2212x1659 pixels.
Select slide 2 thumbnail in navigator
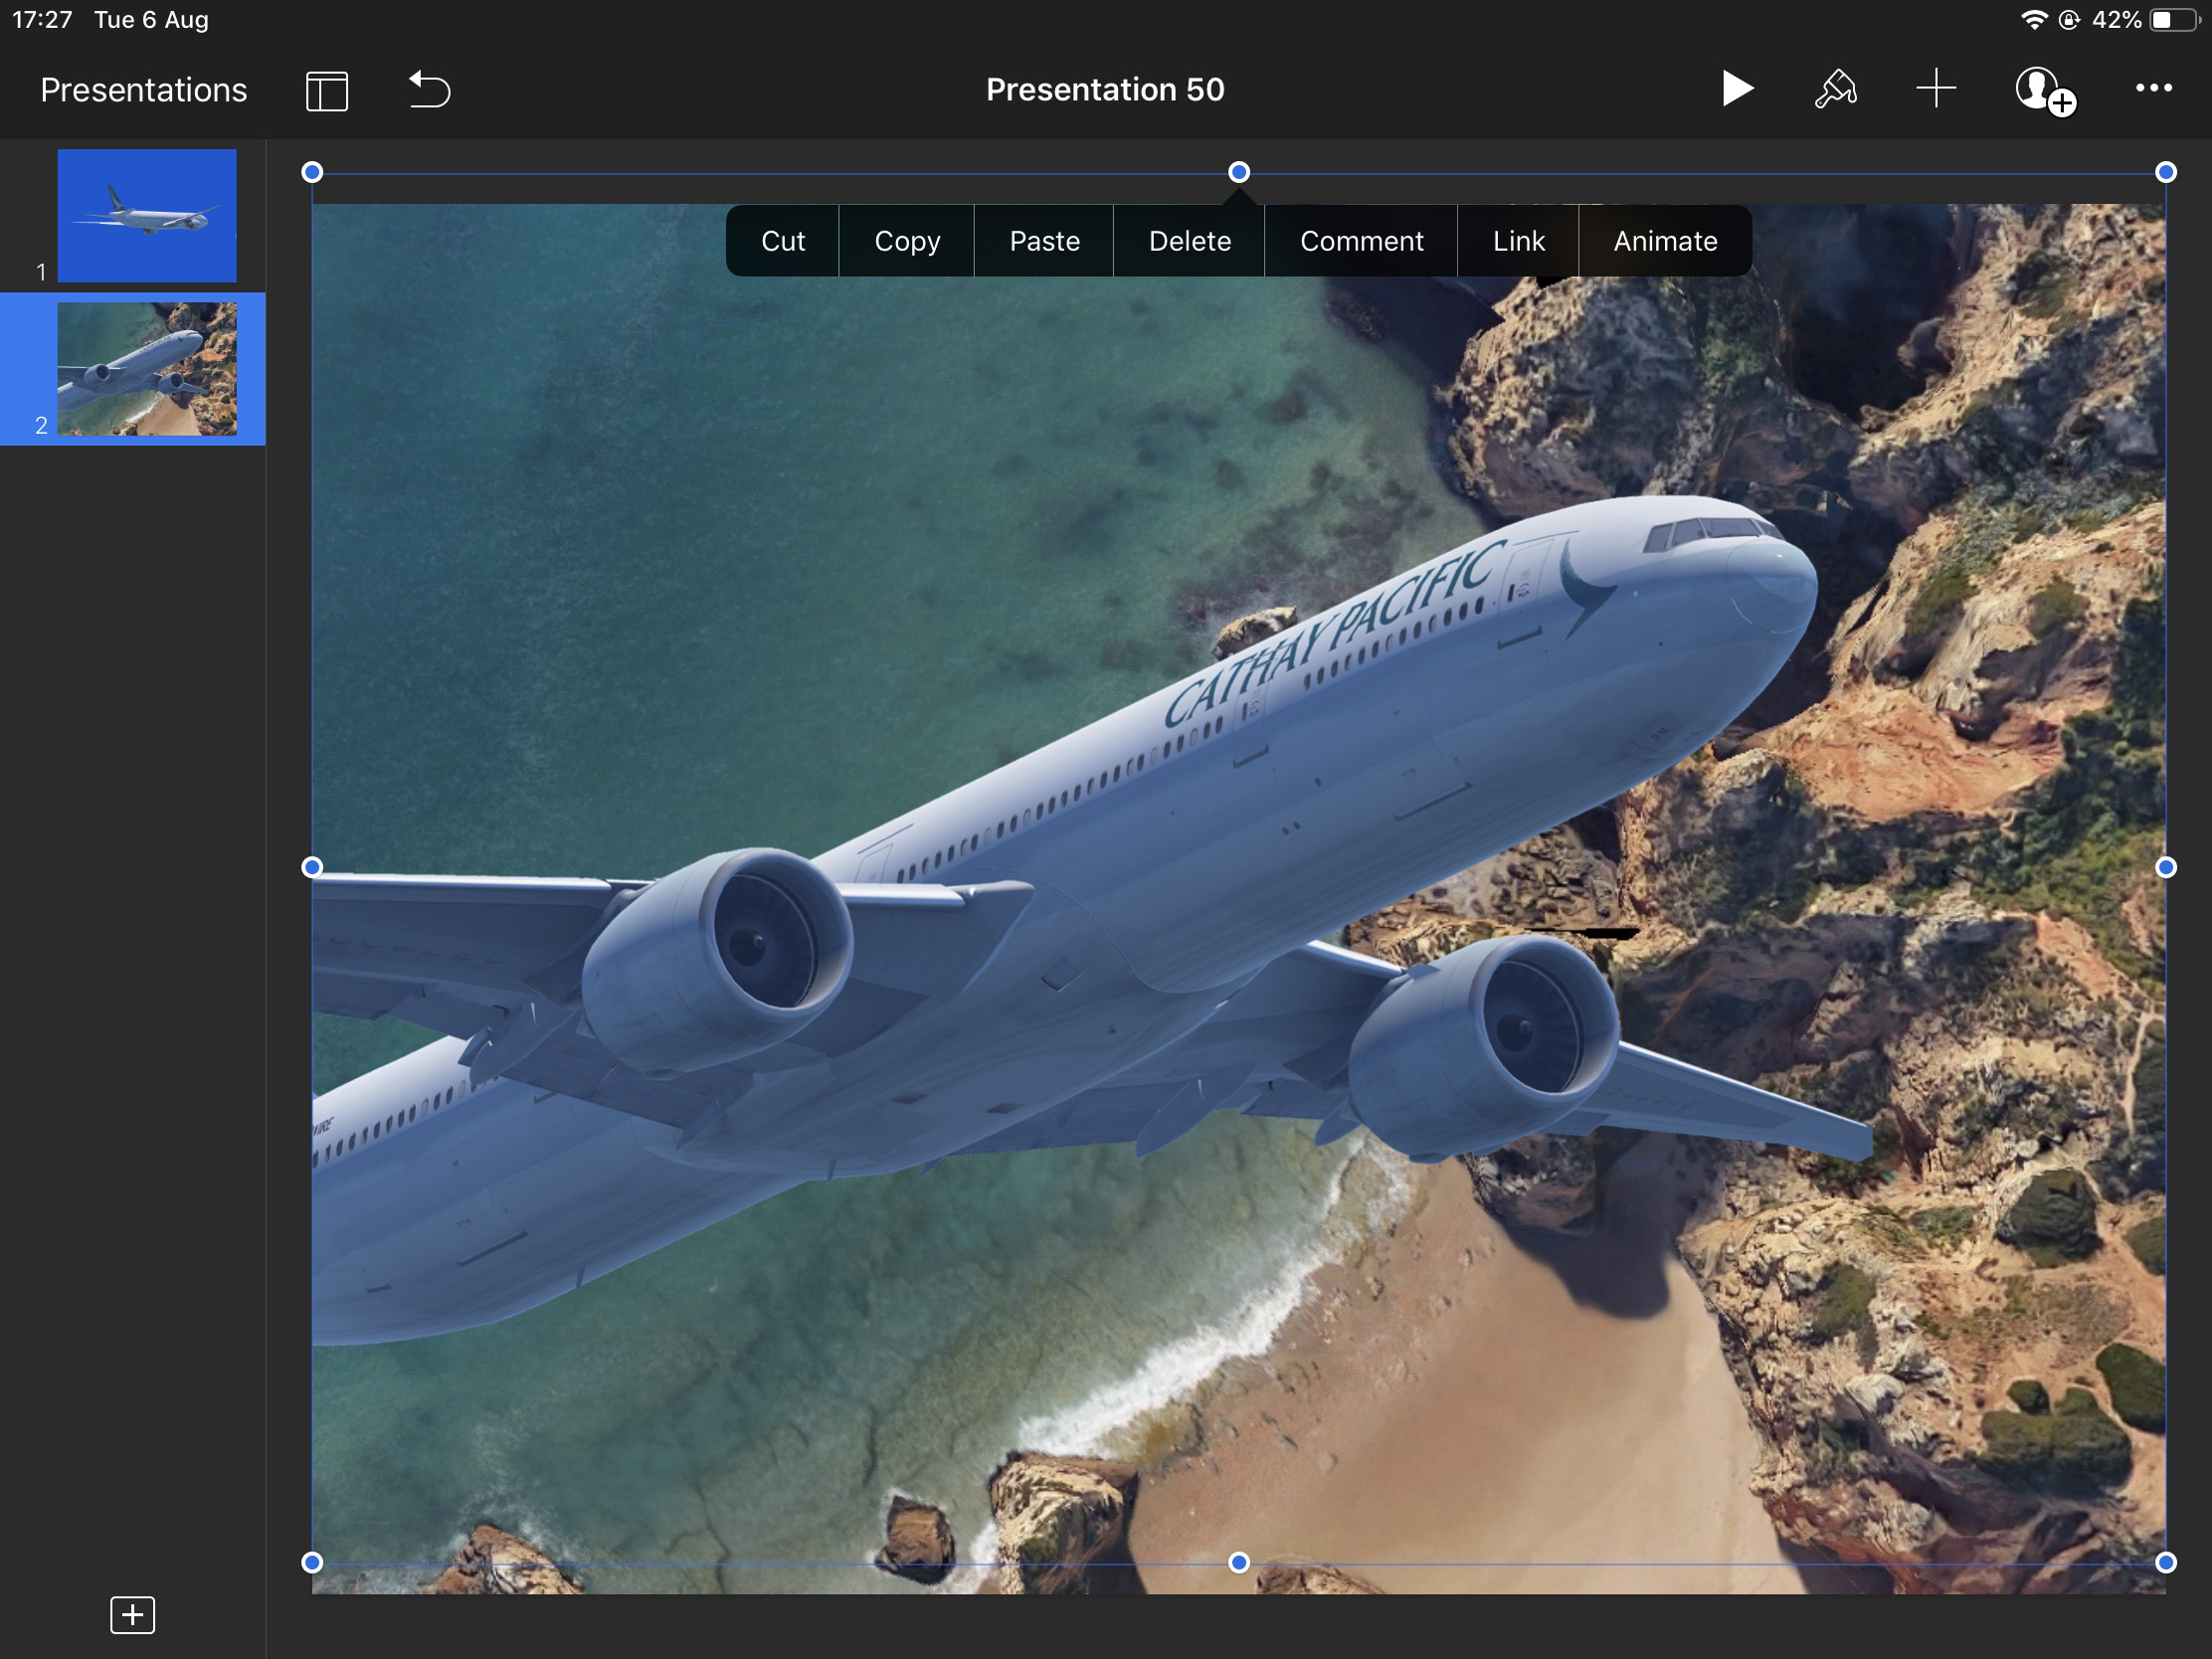tap(147, 369)
